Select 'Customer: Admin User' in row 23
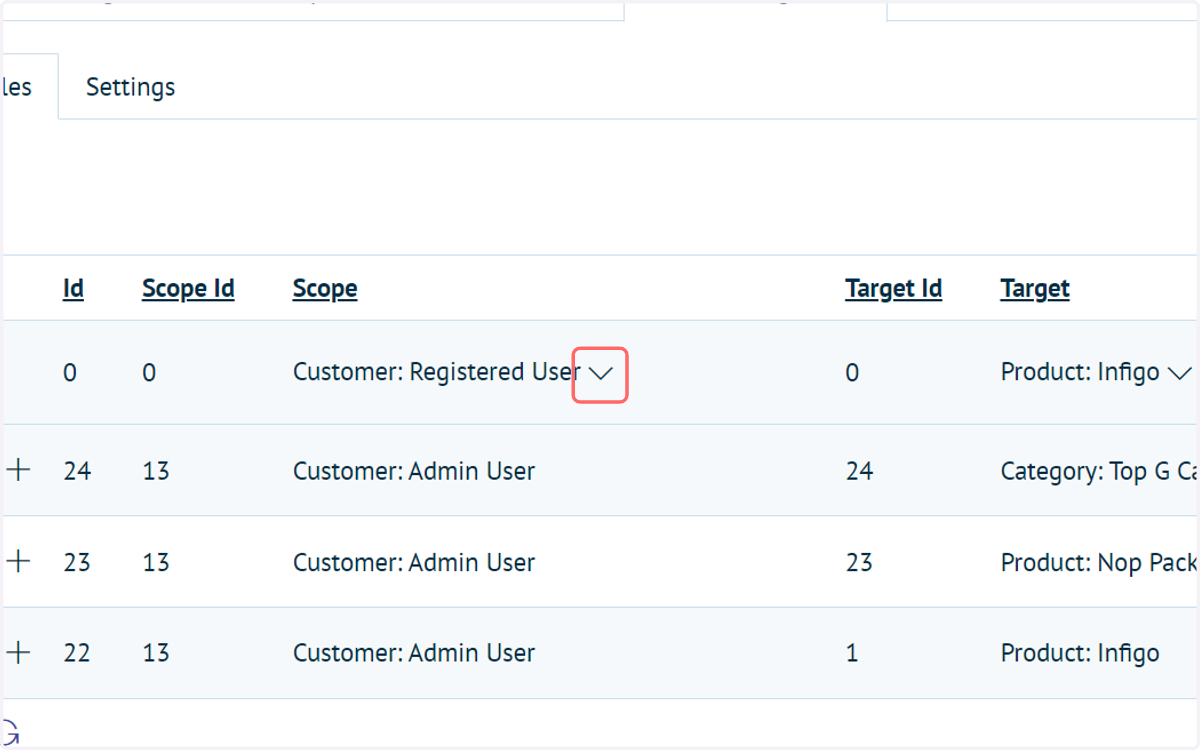 414,562
